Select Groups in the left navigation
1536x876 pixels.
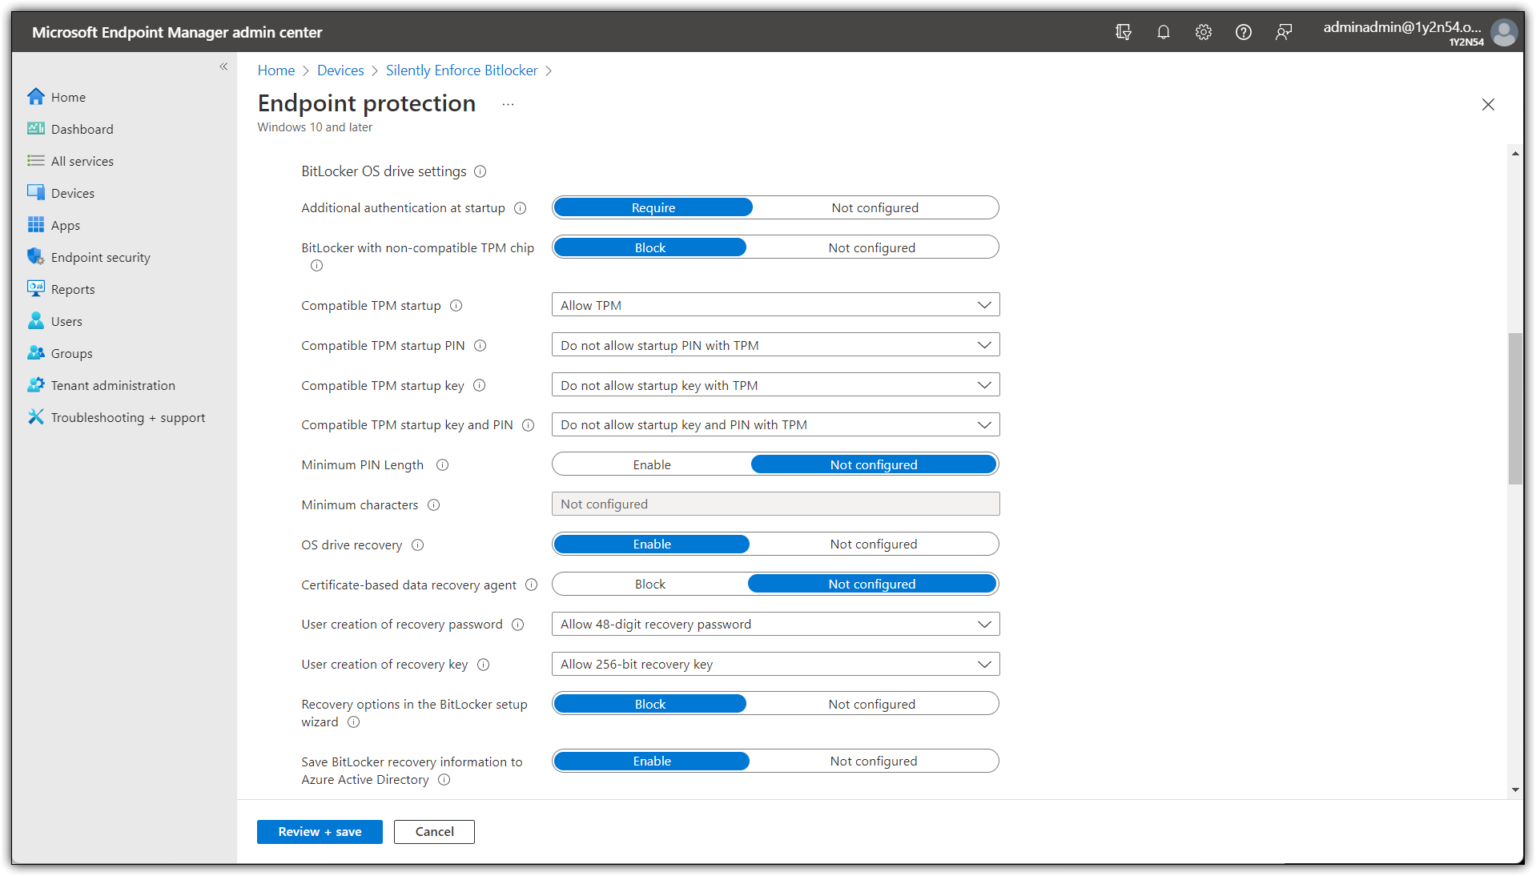[70, 352]
